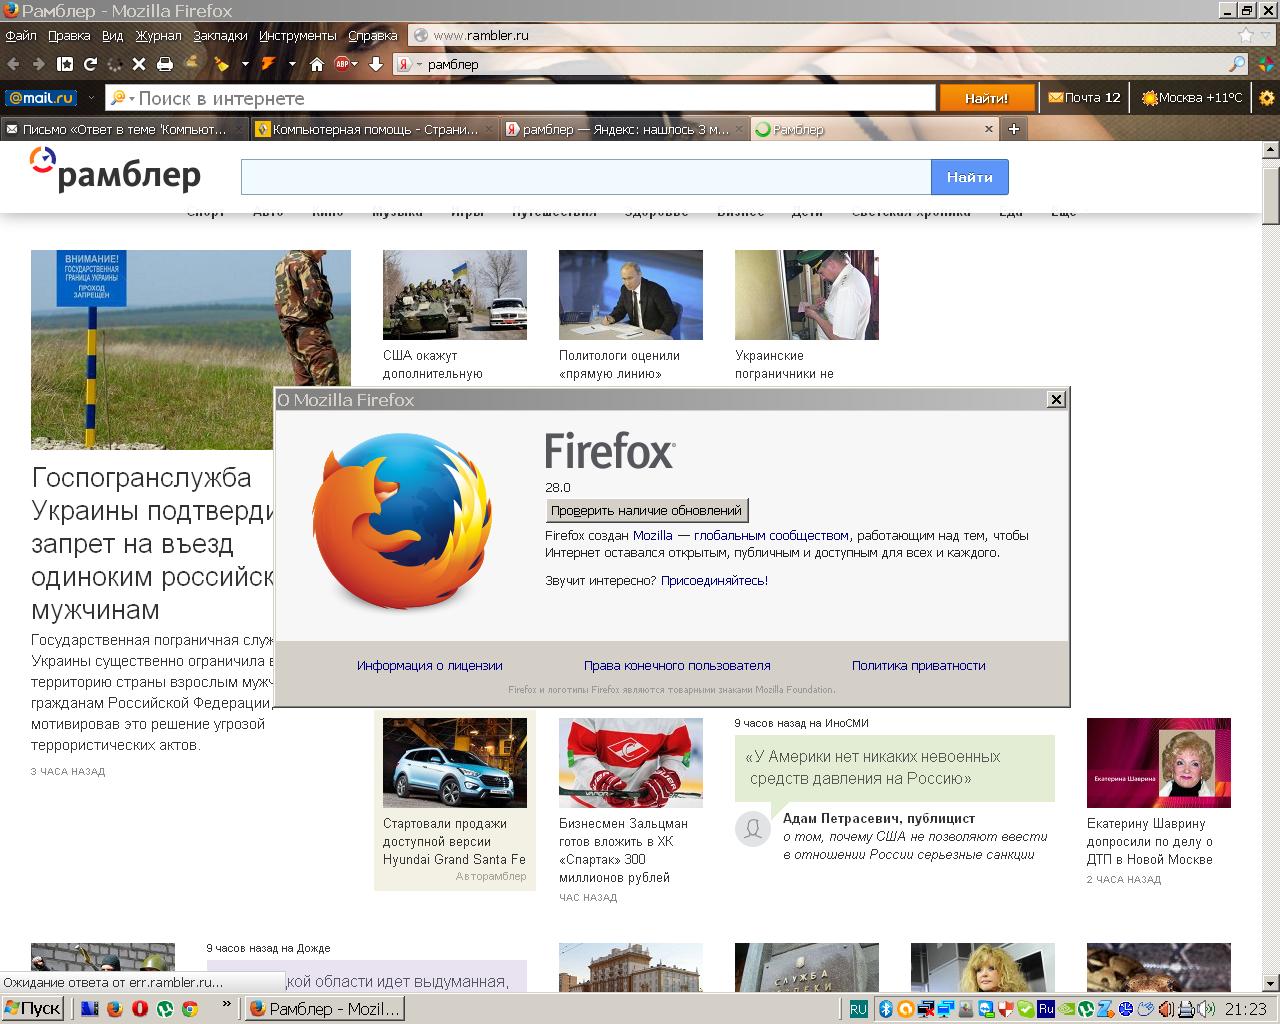1280x1024 pixels.
Task: Expand the dropdown next to the lightning icon
Action: [x=292, y=64]
